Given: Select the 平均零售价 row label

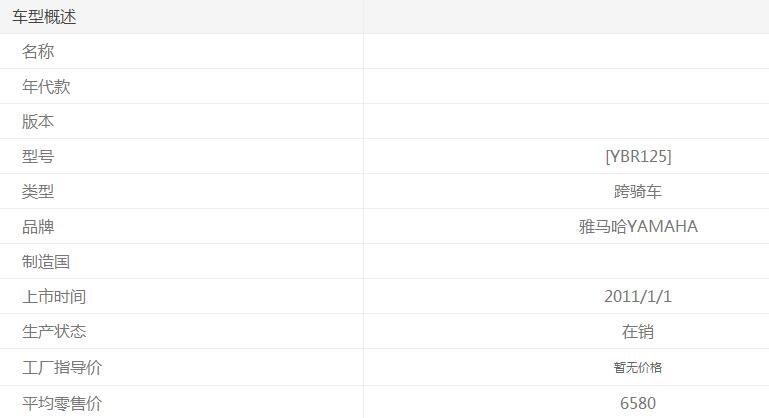Looking at the screenshot, I should point(62,404).
